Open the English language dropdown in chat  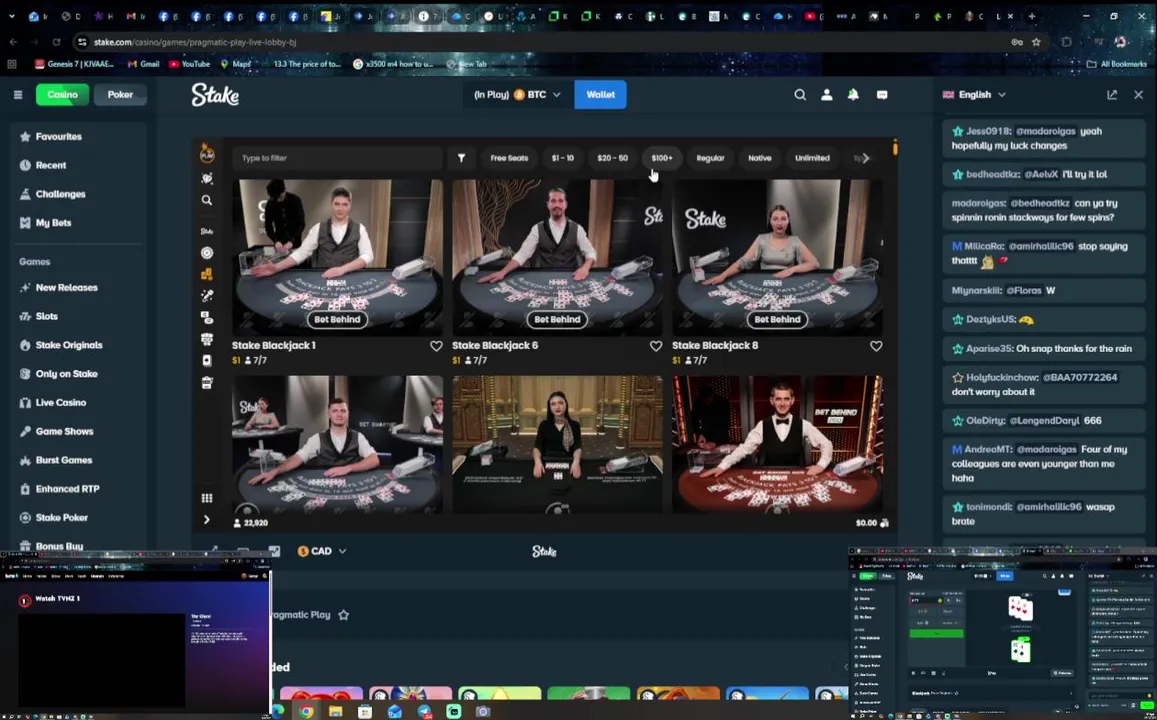pos(974,94)
